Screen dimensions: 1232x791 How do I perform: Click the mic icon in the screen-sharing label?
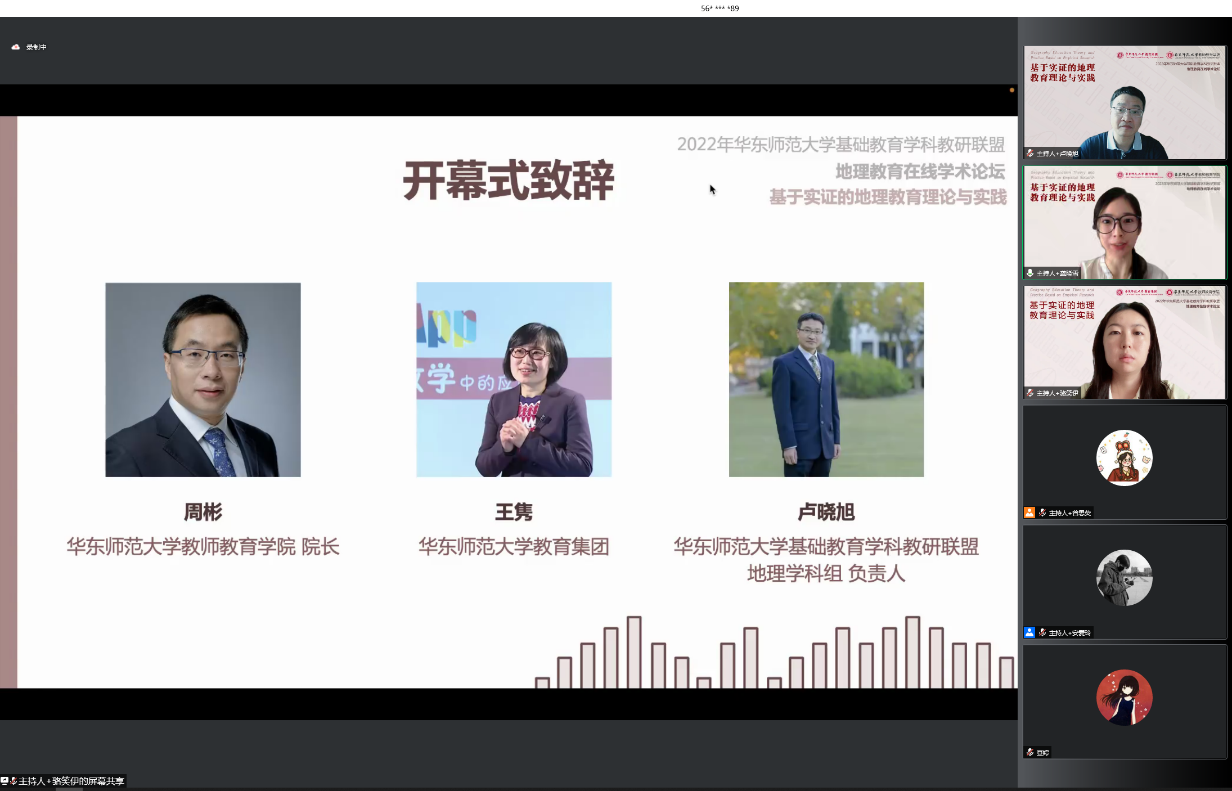14,781
